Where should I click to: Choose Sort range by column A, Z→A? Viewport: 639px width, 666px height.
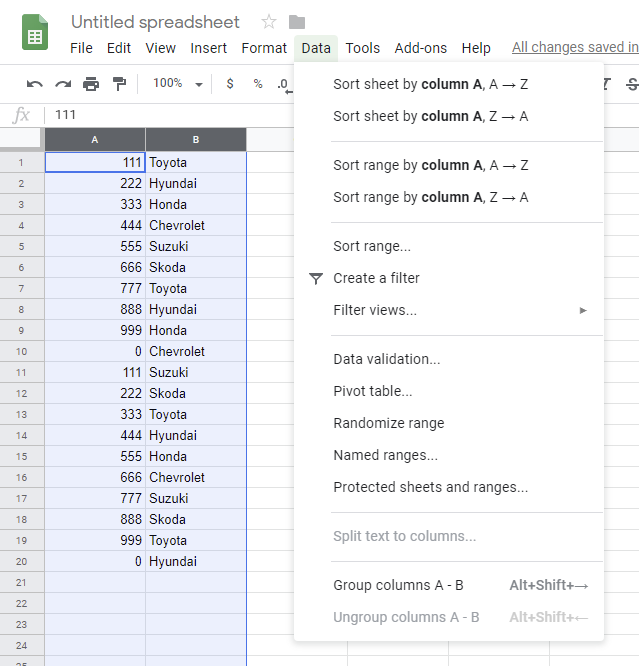449,197
